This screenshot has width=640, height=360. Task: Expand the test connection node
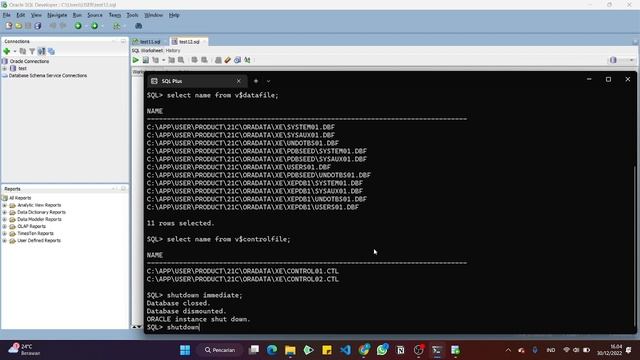coord(4,69)
